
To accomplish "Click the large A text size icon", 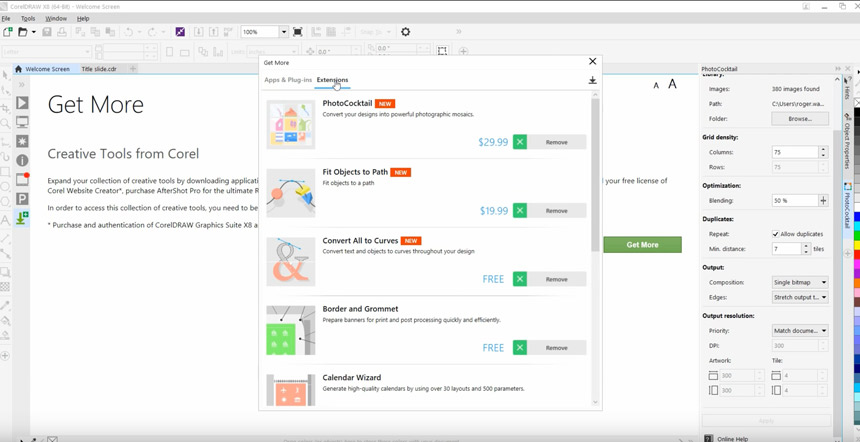I will (672, 84).
